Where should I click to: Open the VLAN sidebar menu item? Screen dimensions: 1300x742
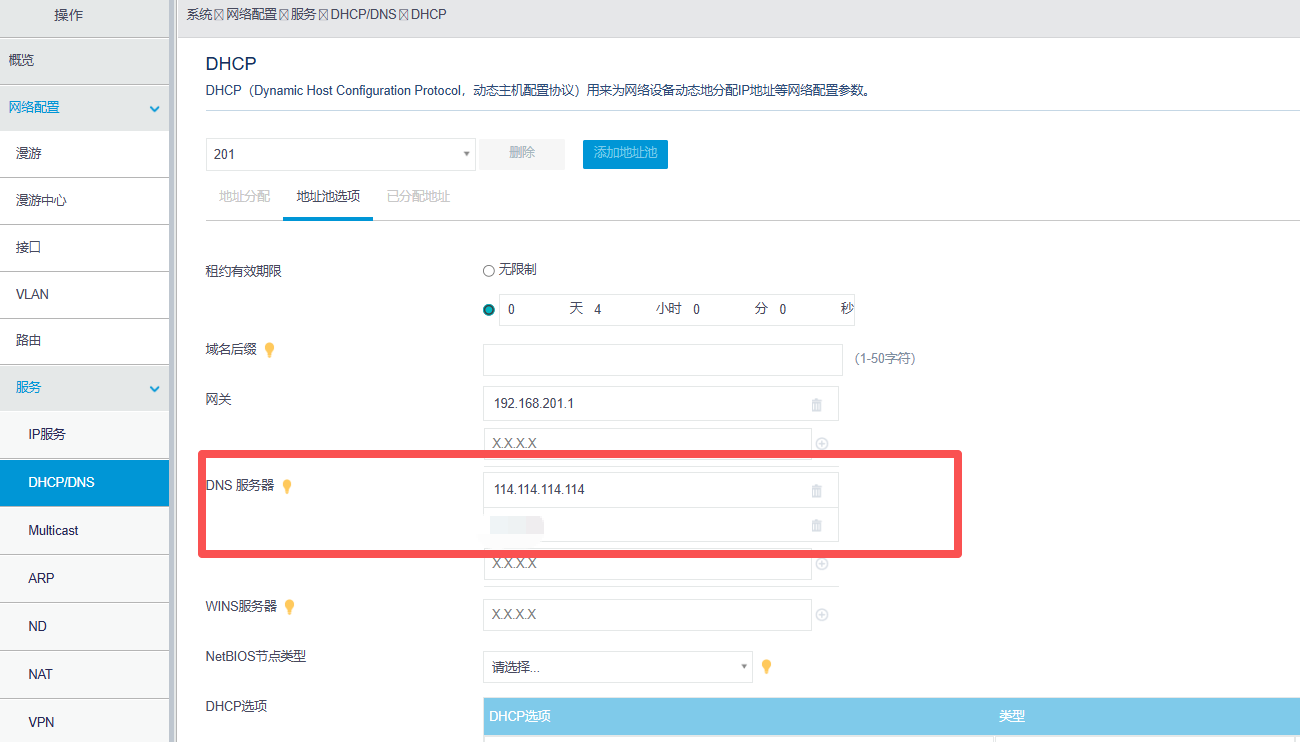pos(32,294)
